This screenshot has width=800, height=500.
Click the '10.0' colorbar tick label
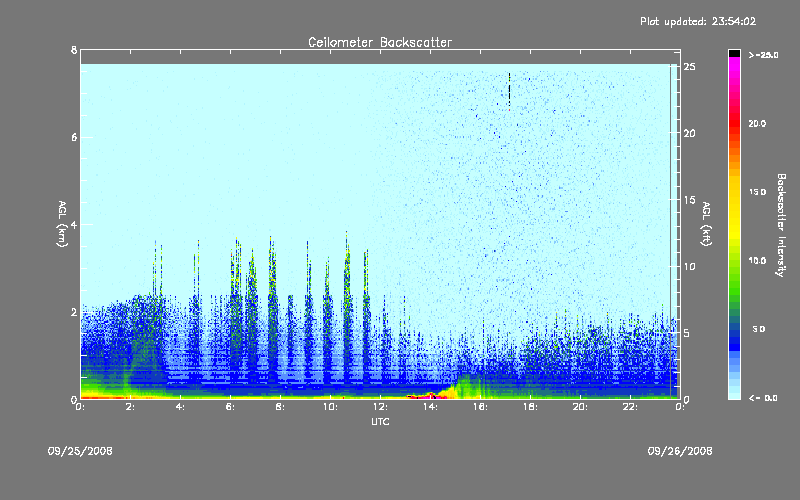coord(757,261)
